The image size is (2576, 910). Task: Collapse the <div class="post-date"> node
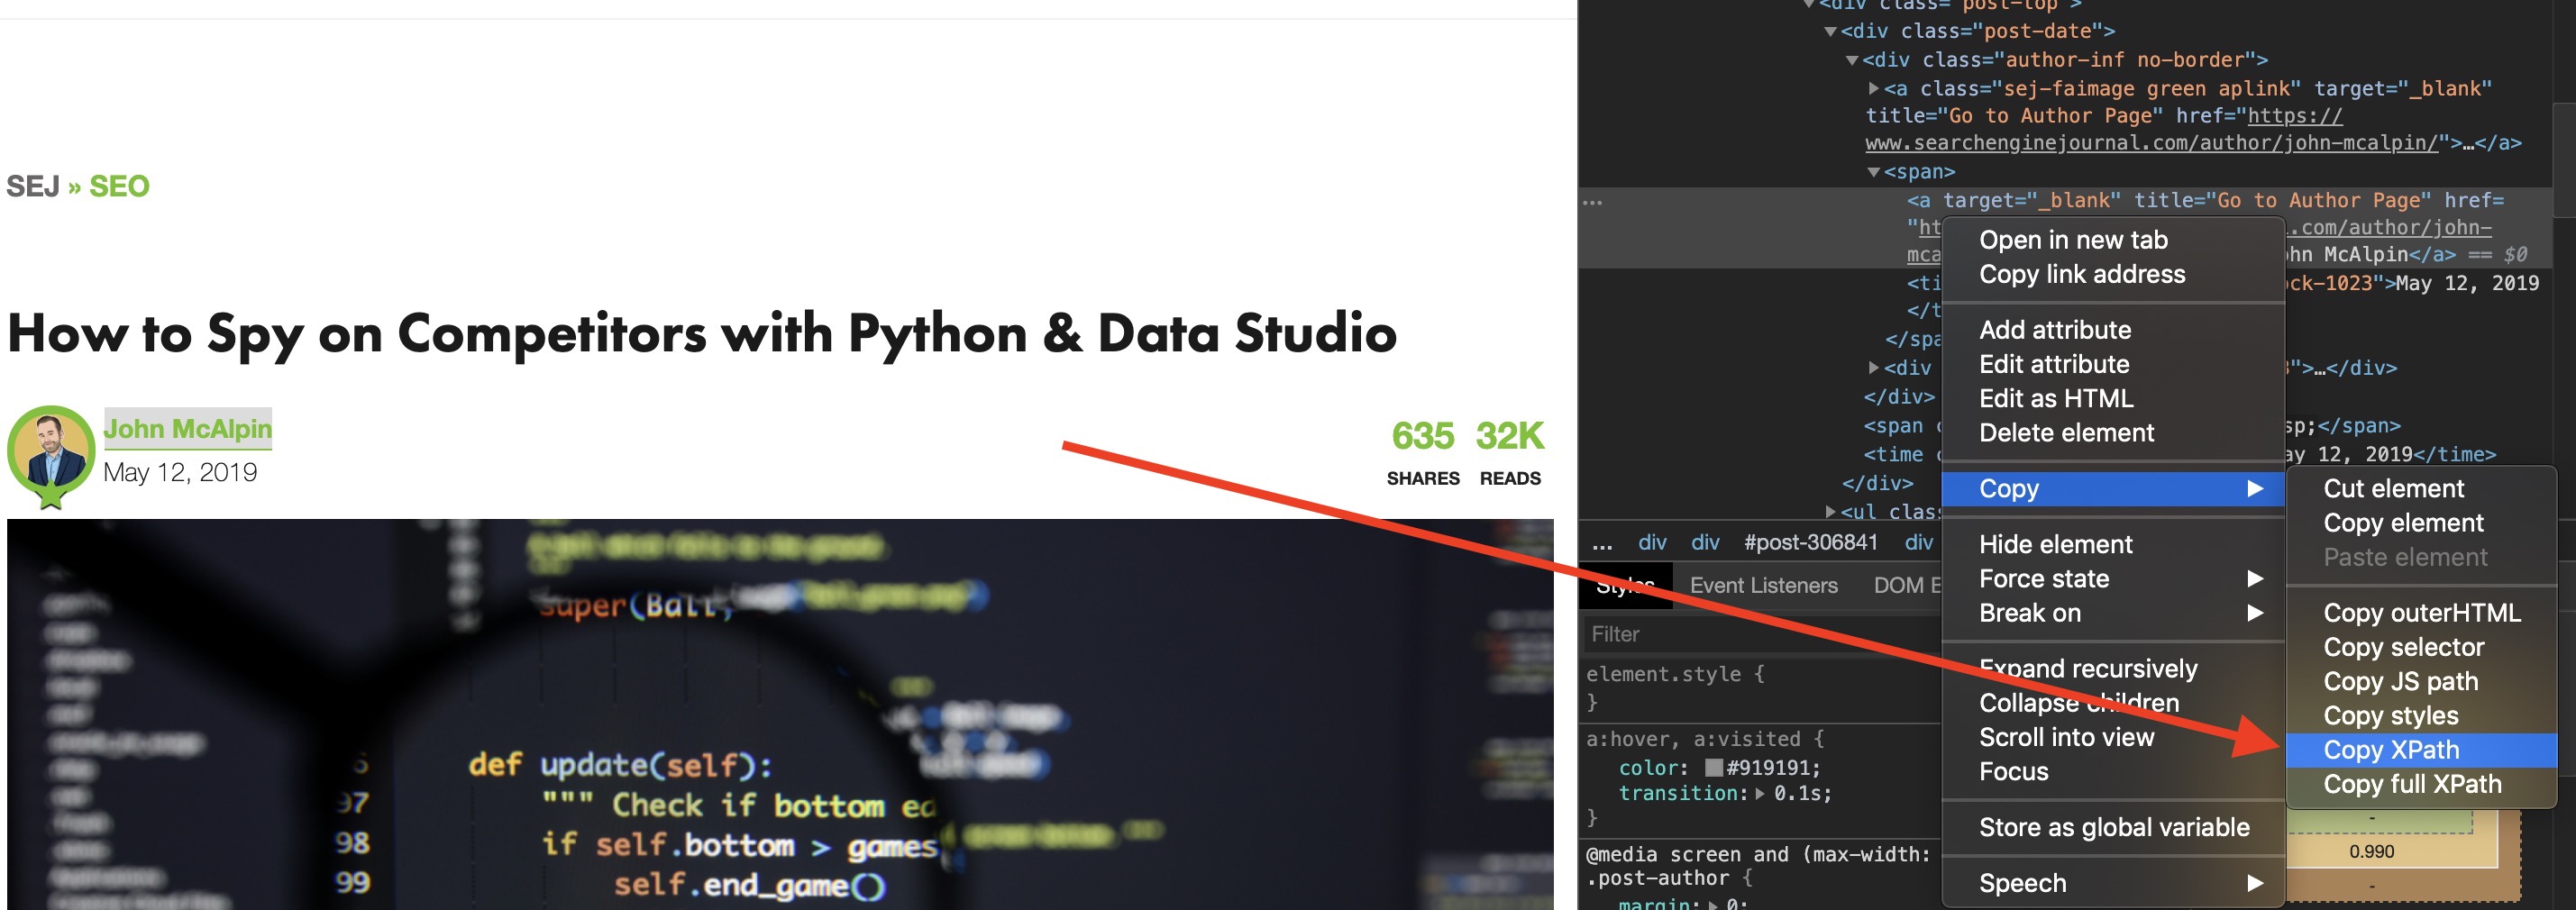(1831, 31)
